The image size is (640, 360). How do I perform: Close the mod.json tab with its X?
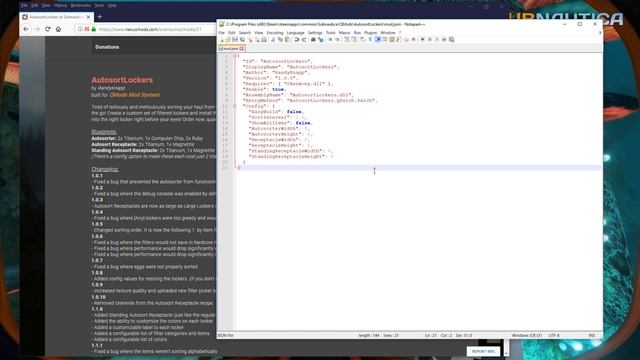click(242, 49)
